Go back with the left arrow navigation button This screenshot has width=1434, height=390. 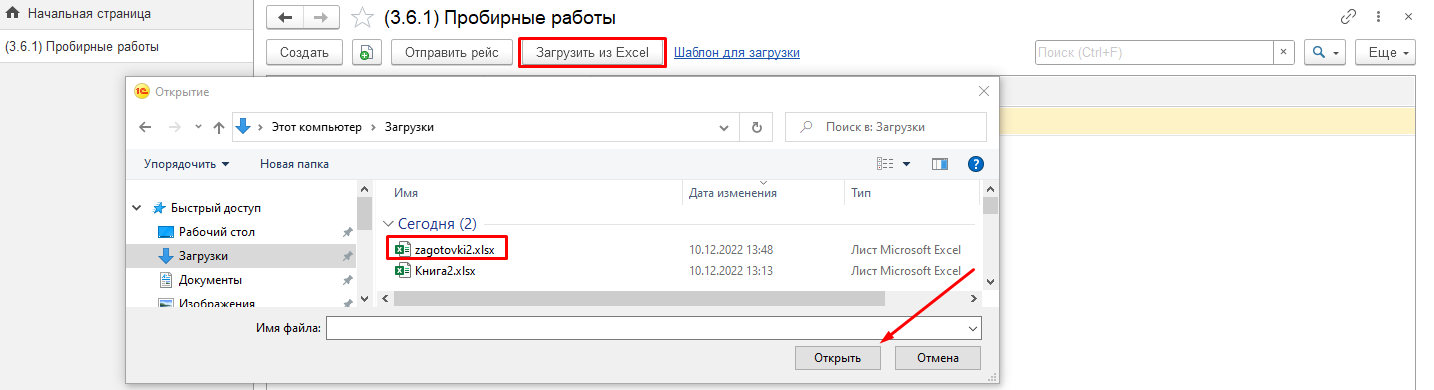pos(286,18)
